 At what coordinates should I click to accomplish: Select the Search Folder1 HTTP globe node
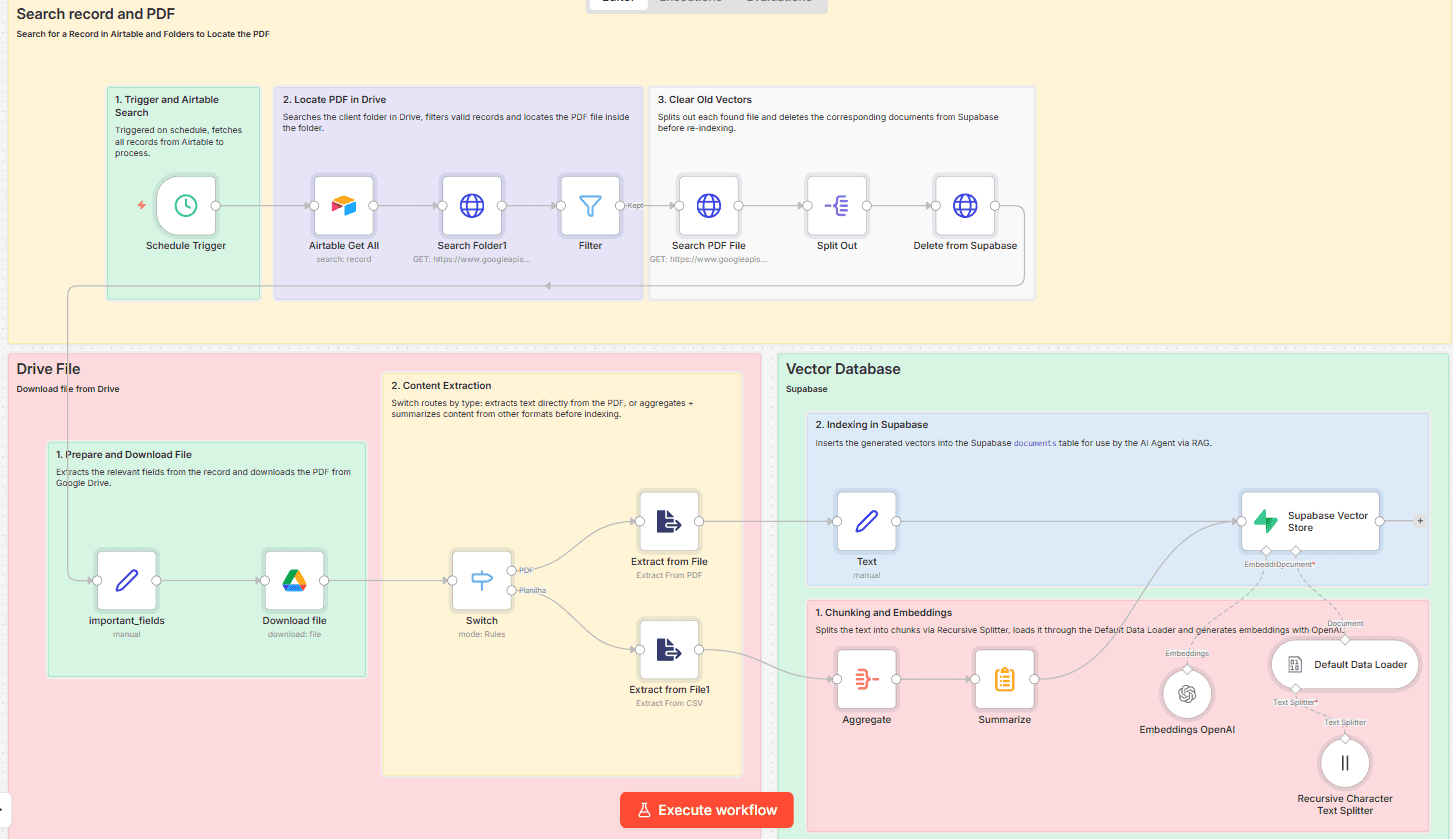tap(472, 206)
